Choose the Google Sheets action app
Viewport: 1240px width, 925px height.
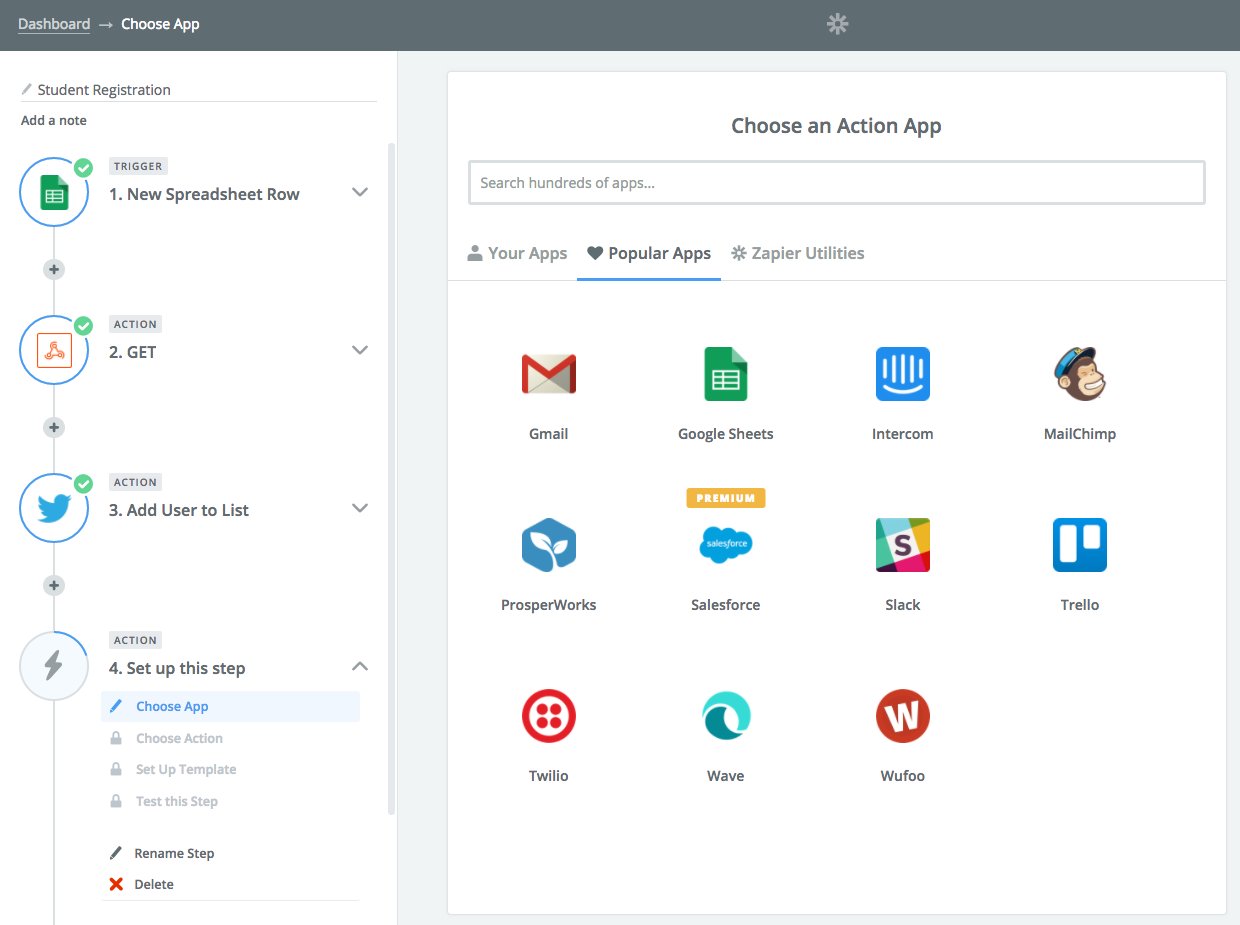725,374
